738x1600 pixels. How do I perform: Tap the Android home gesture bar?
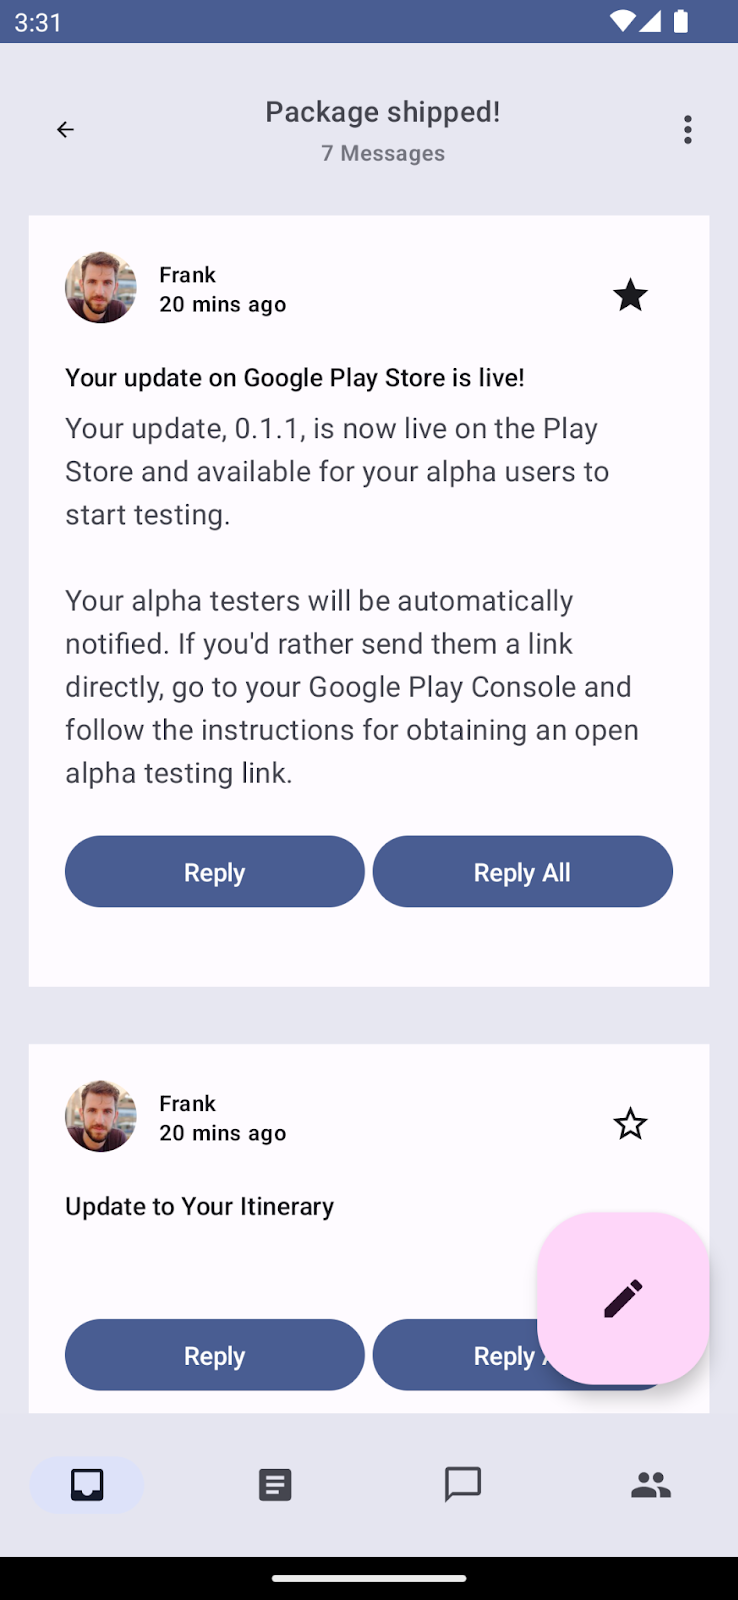click(369, 1579)
